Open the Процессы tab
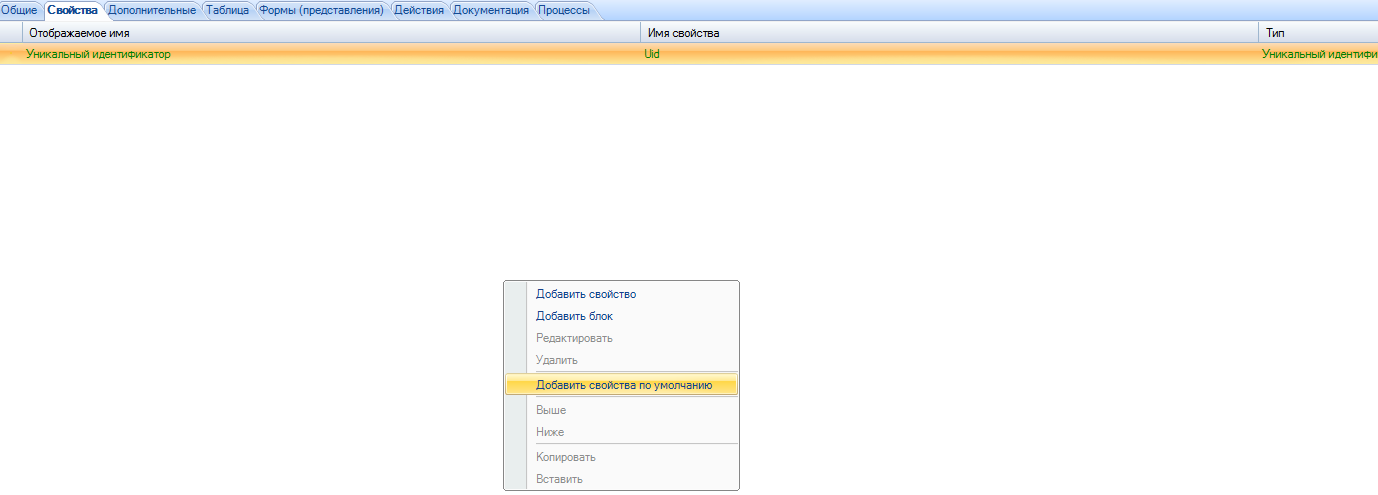The height and width of the screenshot is (495, 1378). [564, 10]
